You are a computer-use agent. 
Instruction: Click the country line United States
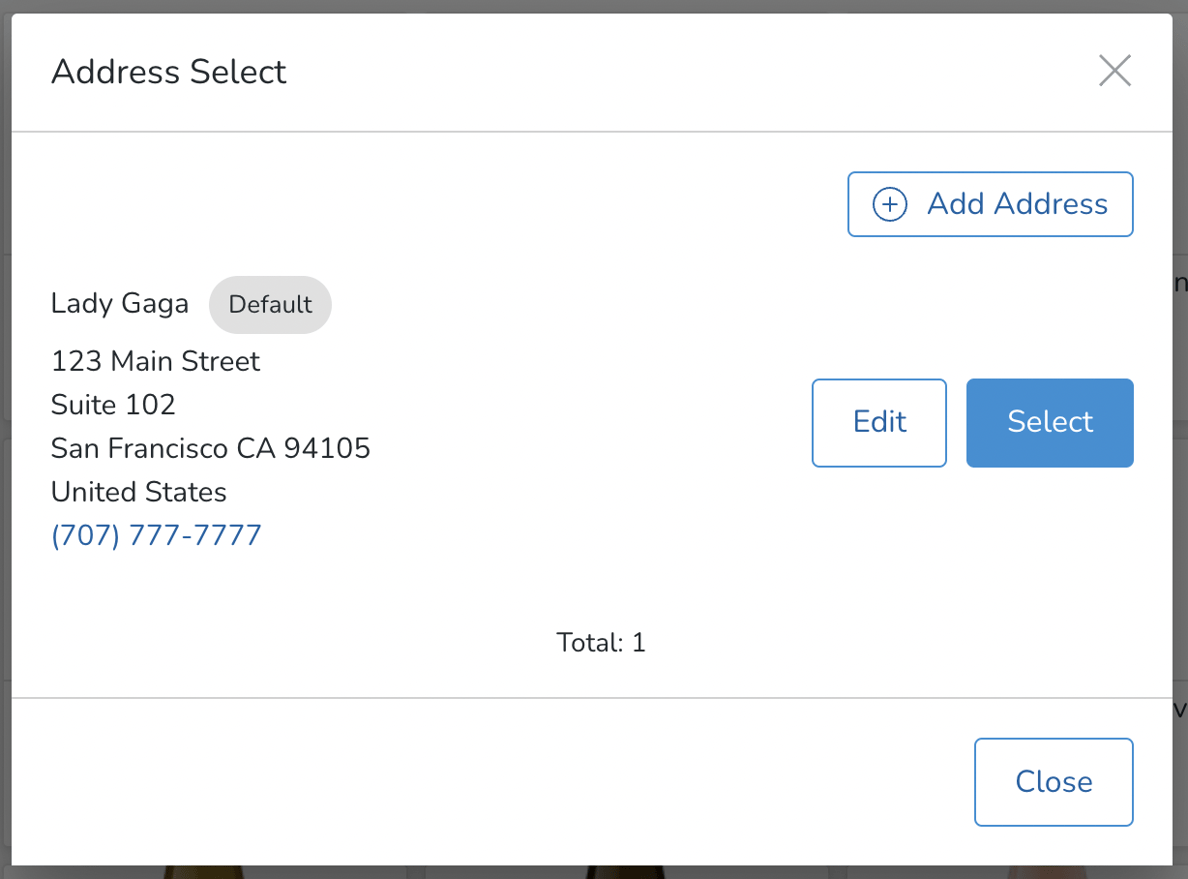[x=138, y=492]
